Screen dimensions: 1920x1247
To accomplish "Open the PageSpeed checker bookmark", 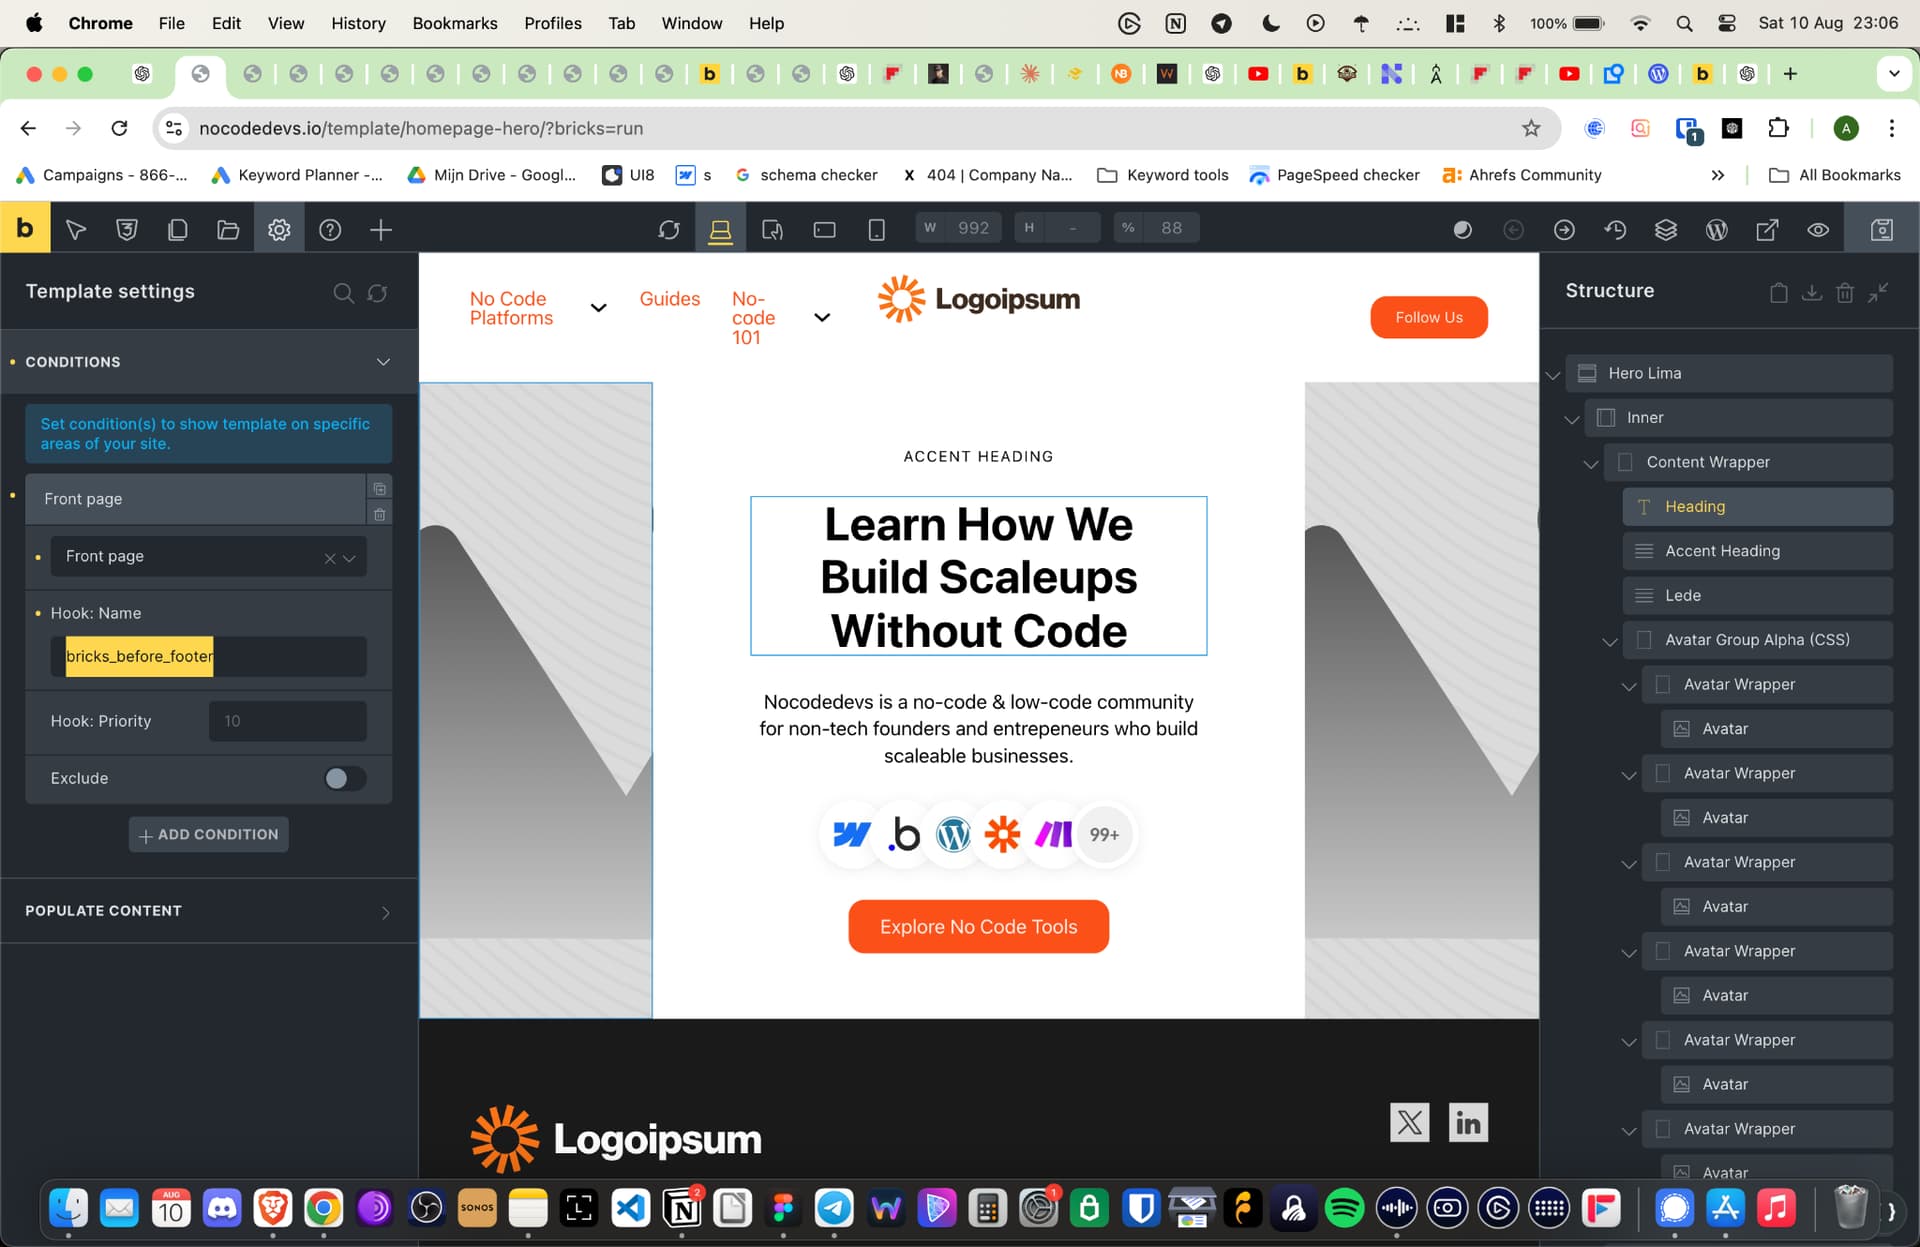I will (x=1335, y=175).
